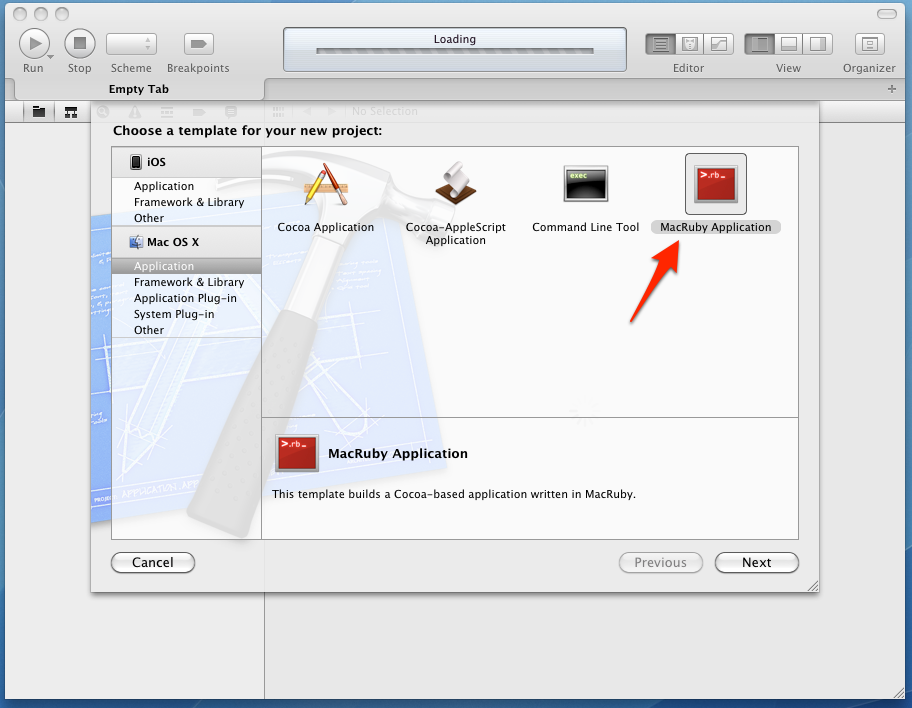Click the Cocoa Application label
Image resolution: width=912 pixels, height=708 pixels.
[326, 227]
